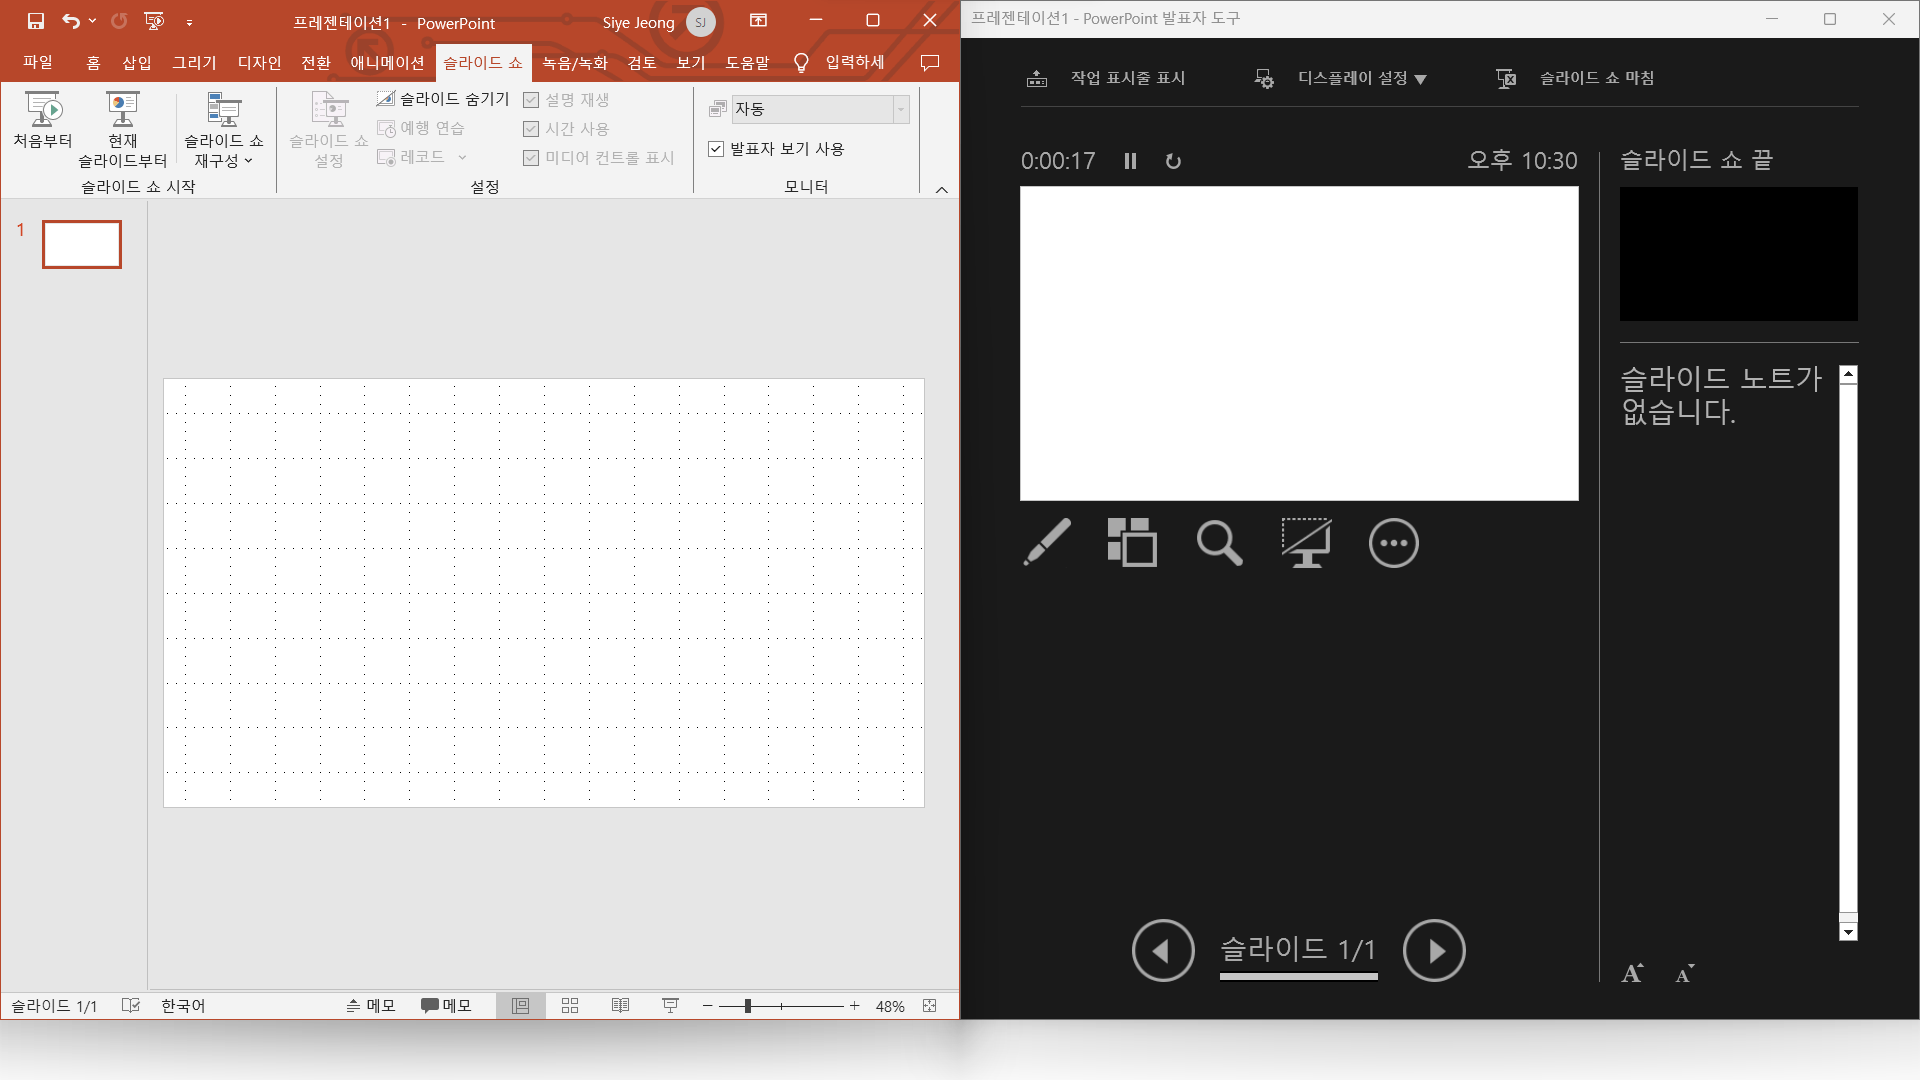This screenshot has height=1080, width=1920.
Task: Click the magnifier zoom into slide icon
Action: 1219,543
